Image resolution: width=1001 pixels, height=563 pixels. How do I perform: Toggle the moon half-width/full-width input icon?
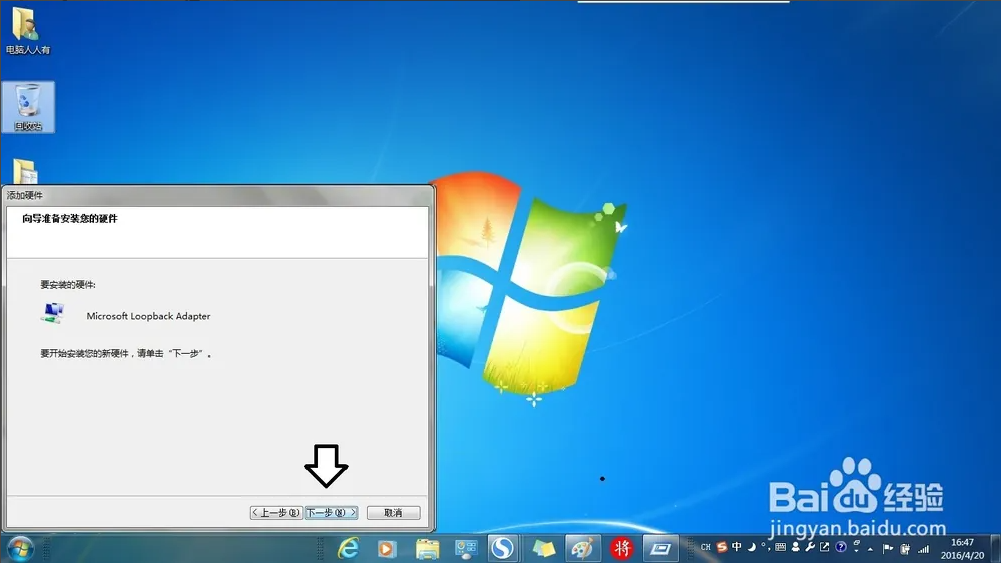click(x=752, y=547)
